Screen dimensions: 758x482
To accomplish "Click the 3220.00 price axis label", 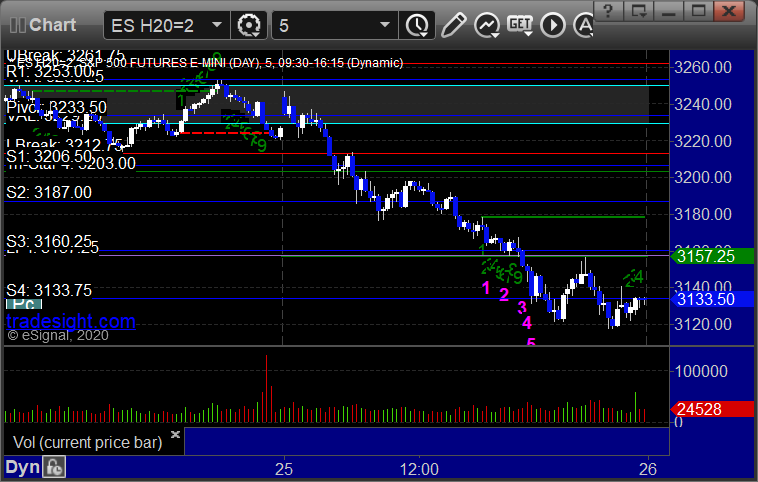I will (x=703, y=141).
